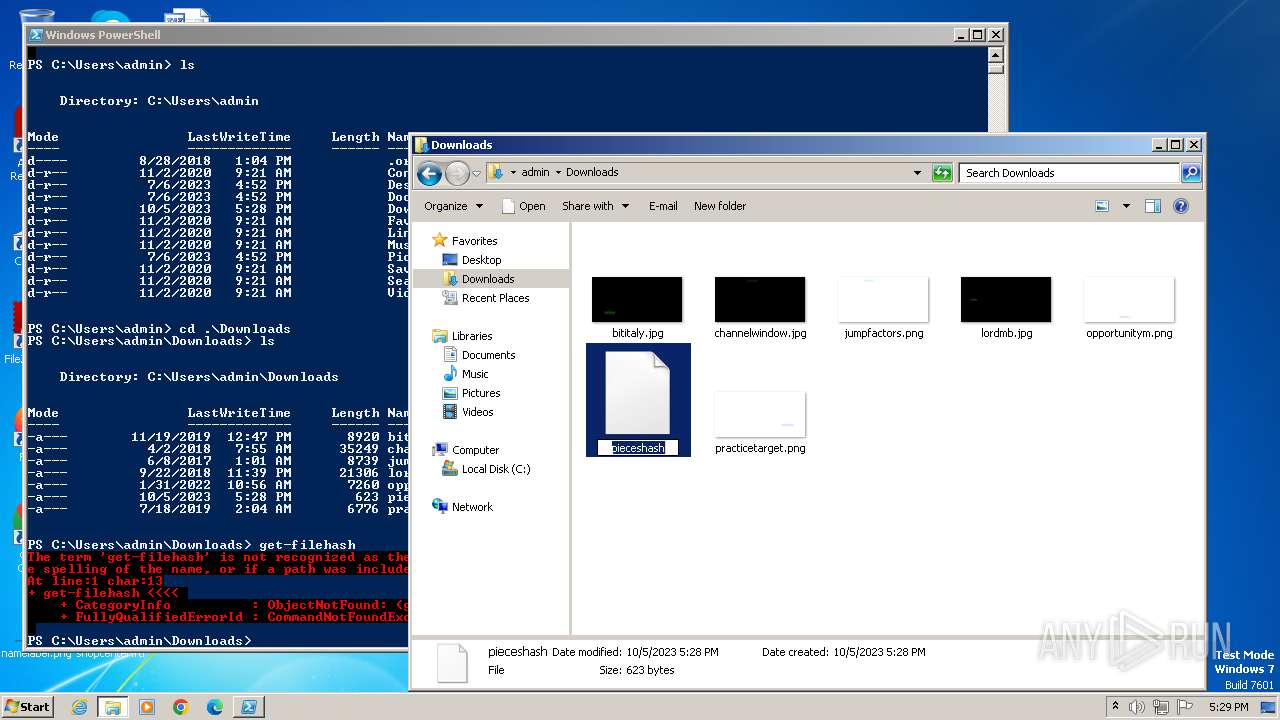Expand the address bar history dropdown
Screen dimensions: 1280x720
[917, 173]
